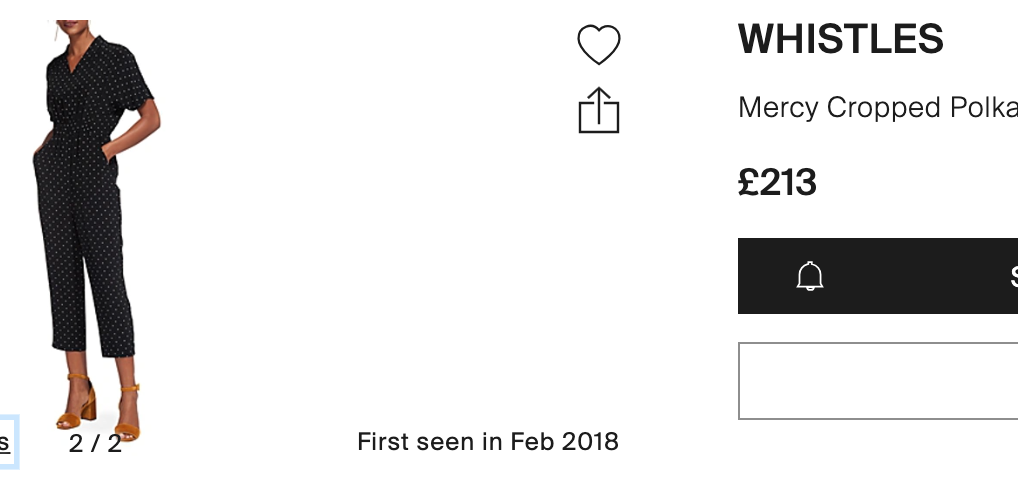Click the First seen in Feb 2018 text
This screenshot has height=480, width=1018.
(x=488, y=441)
